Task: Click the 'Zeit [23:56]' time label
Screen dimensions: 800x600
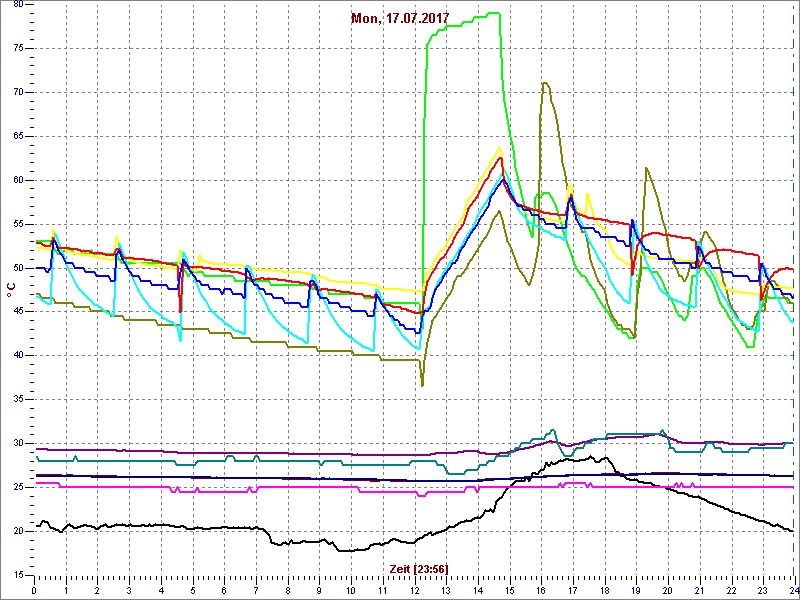Action: pyautogui.click(x=419, y=569)
